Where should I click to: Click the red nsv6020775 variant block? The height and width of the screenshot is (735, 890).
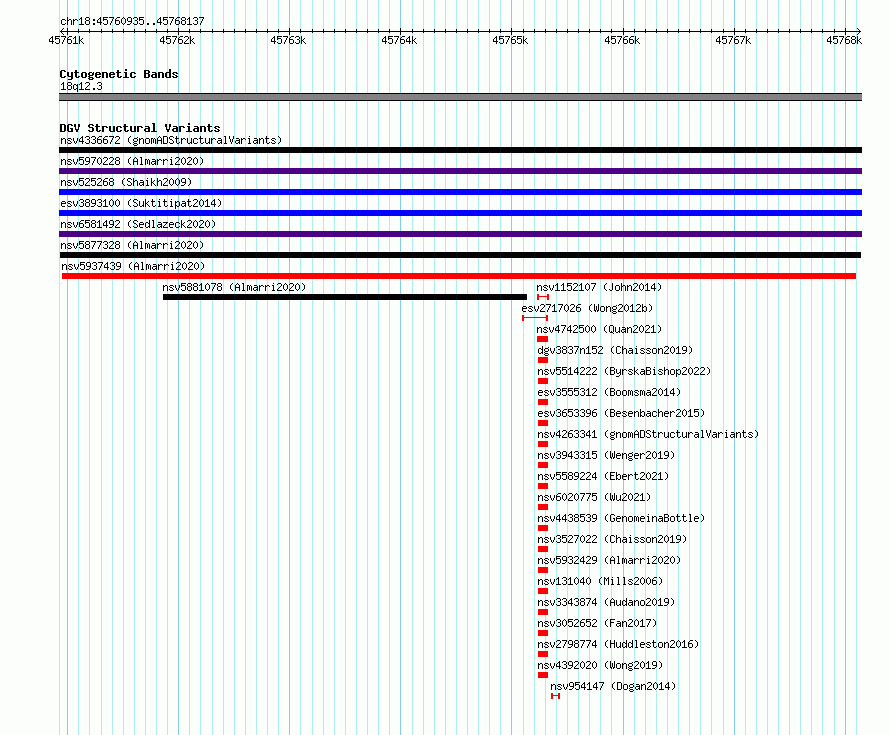[x=543, y=507]
